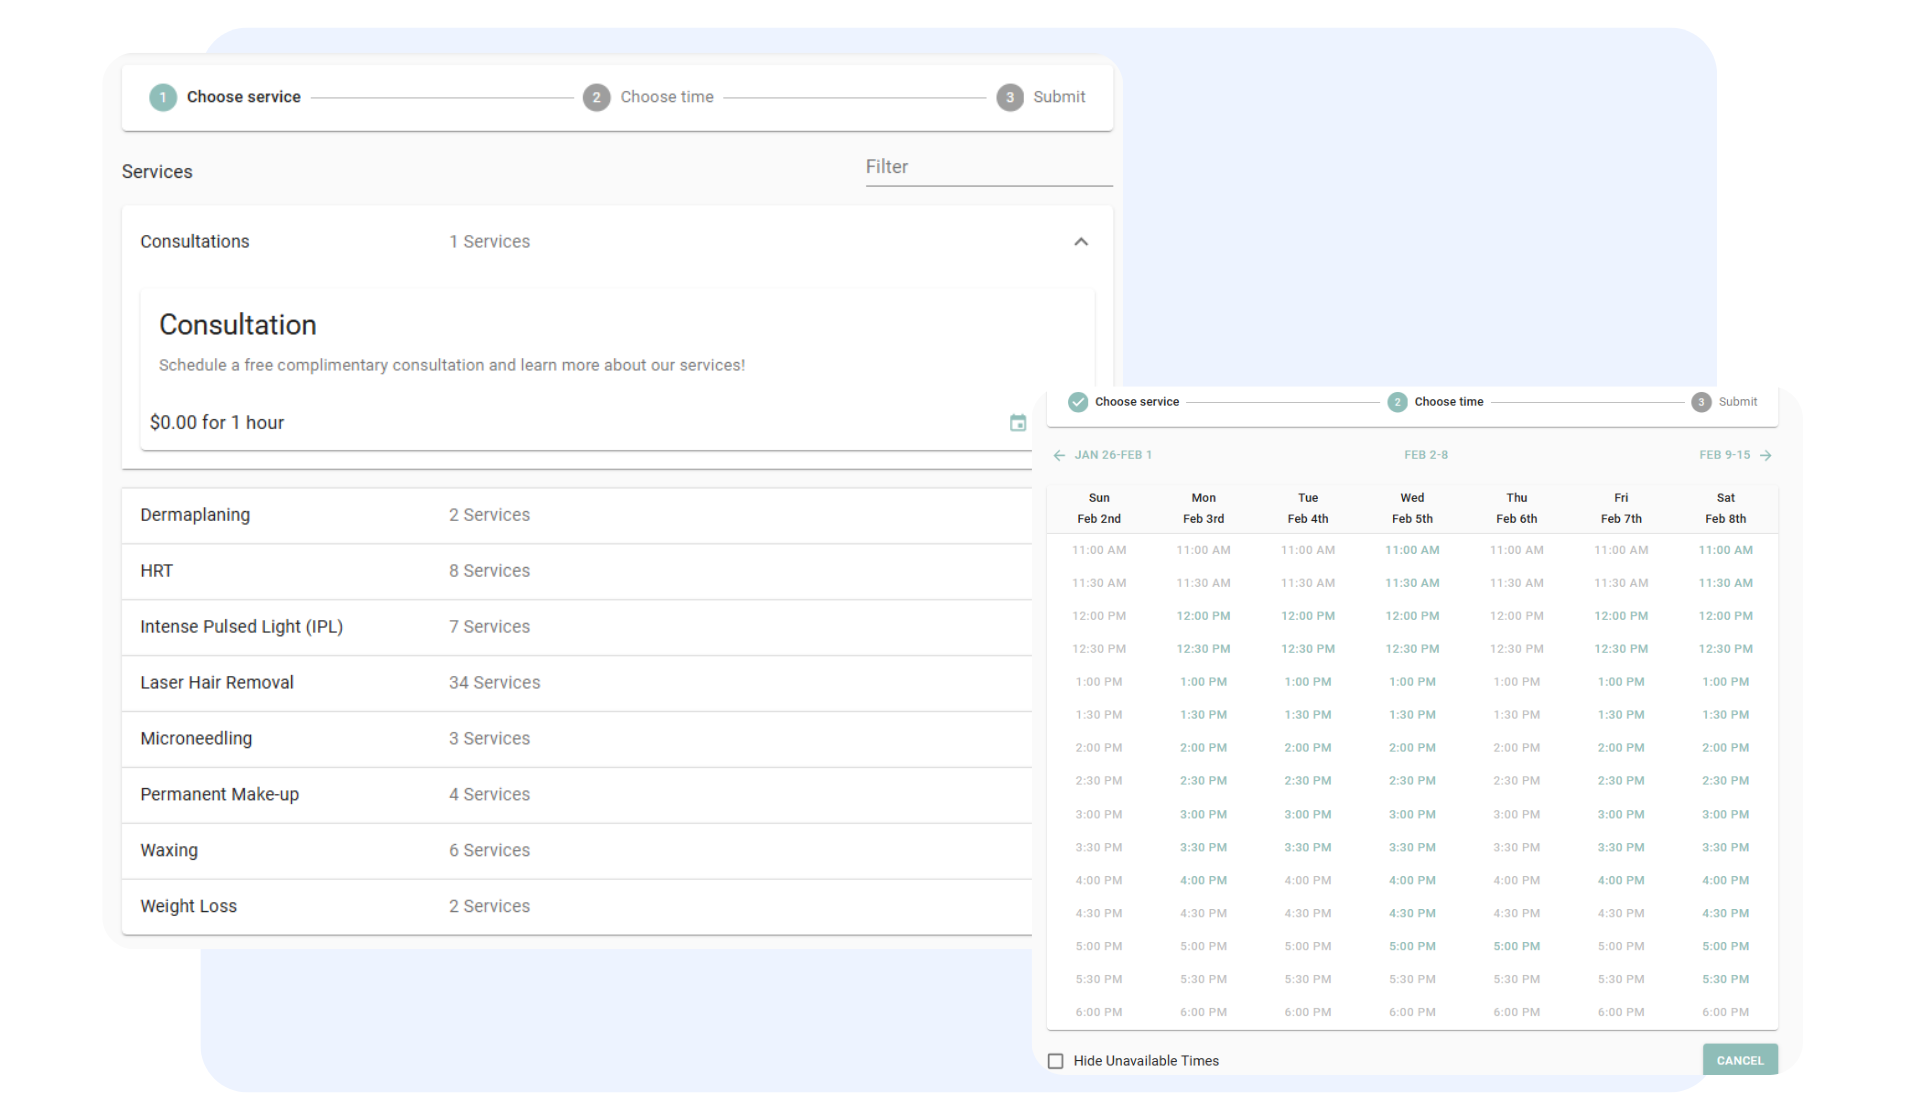Click the calendar icon on Consultation card
Image resolution: width=1920 pixels, height=1120 pixels.
coord(1017,423)
